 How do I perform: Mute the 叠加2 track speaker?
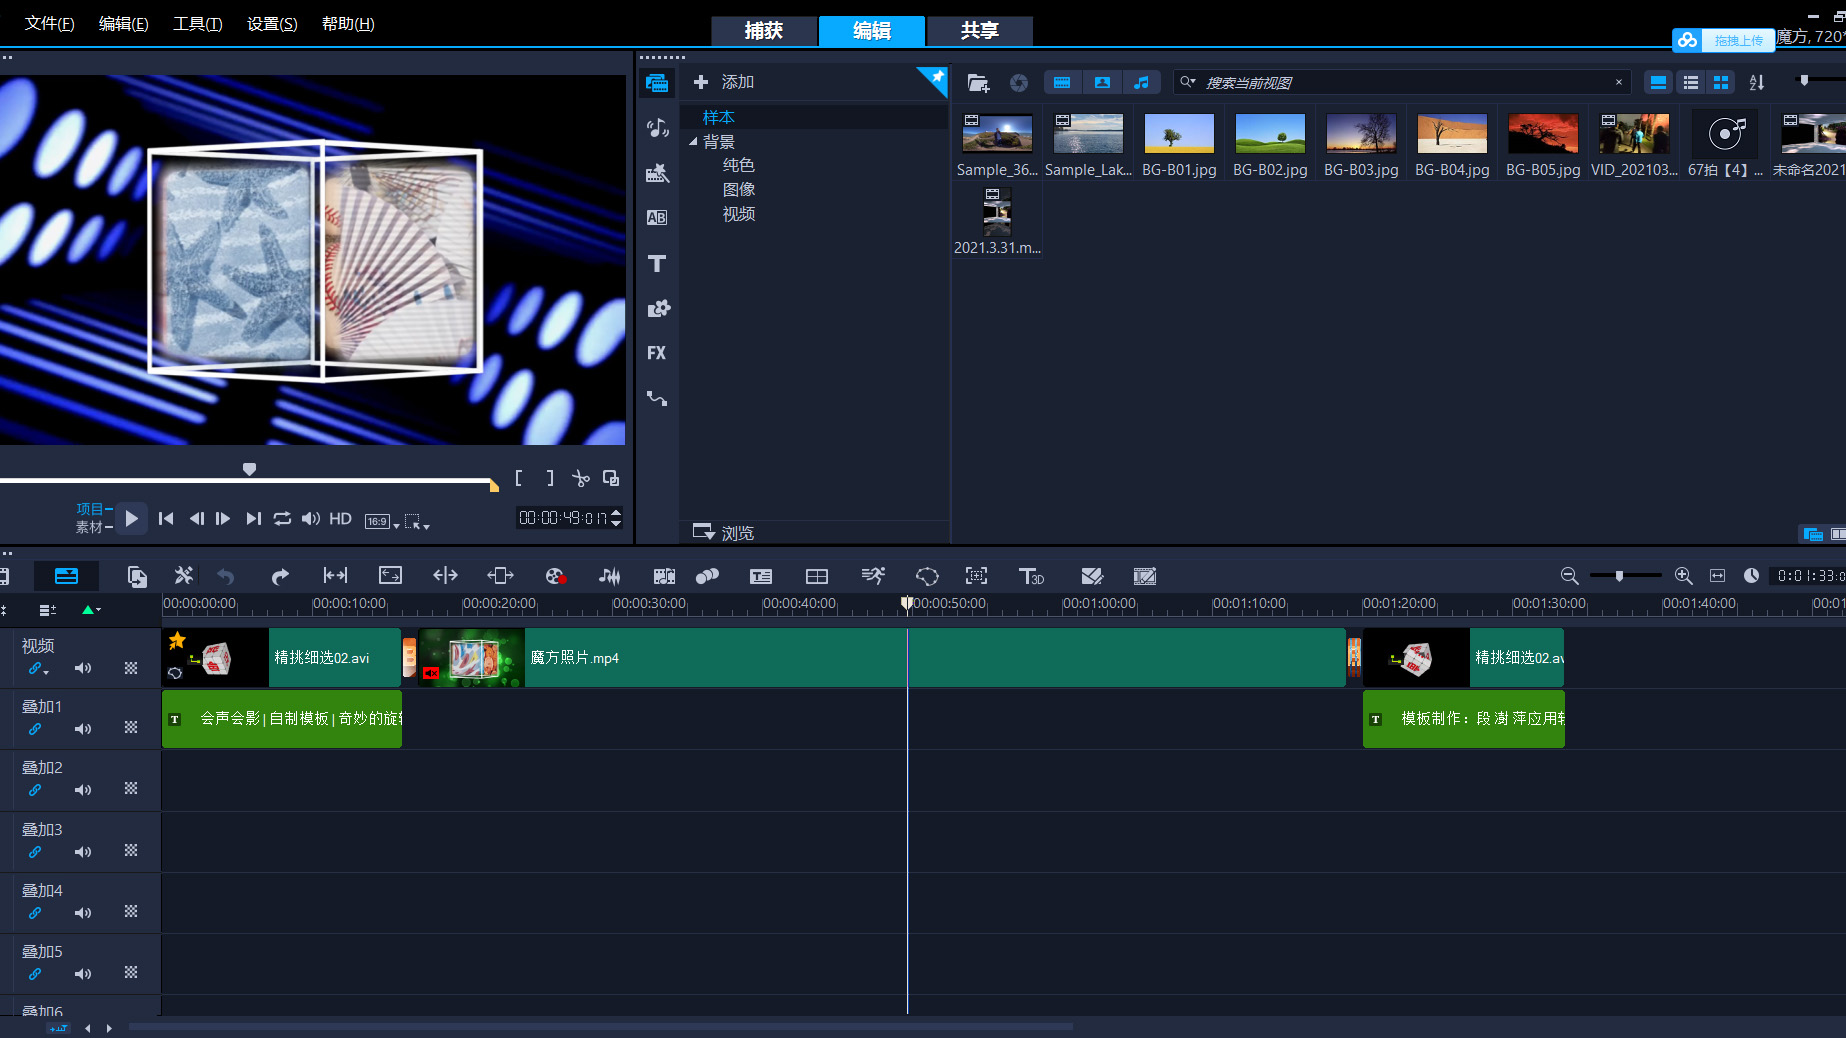pyautogui.click(x=83, y=790)
